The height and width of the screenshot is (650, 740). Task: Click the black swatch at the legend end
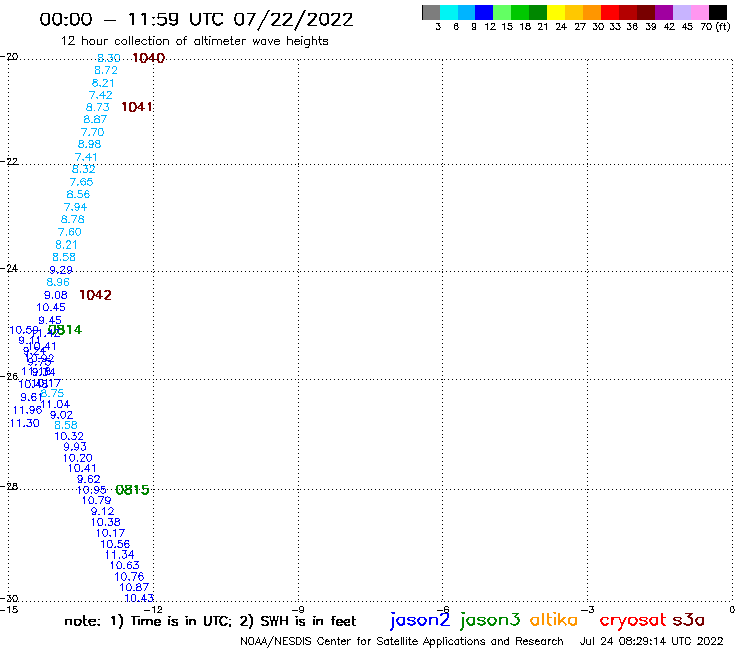(718, 13)
